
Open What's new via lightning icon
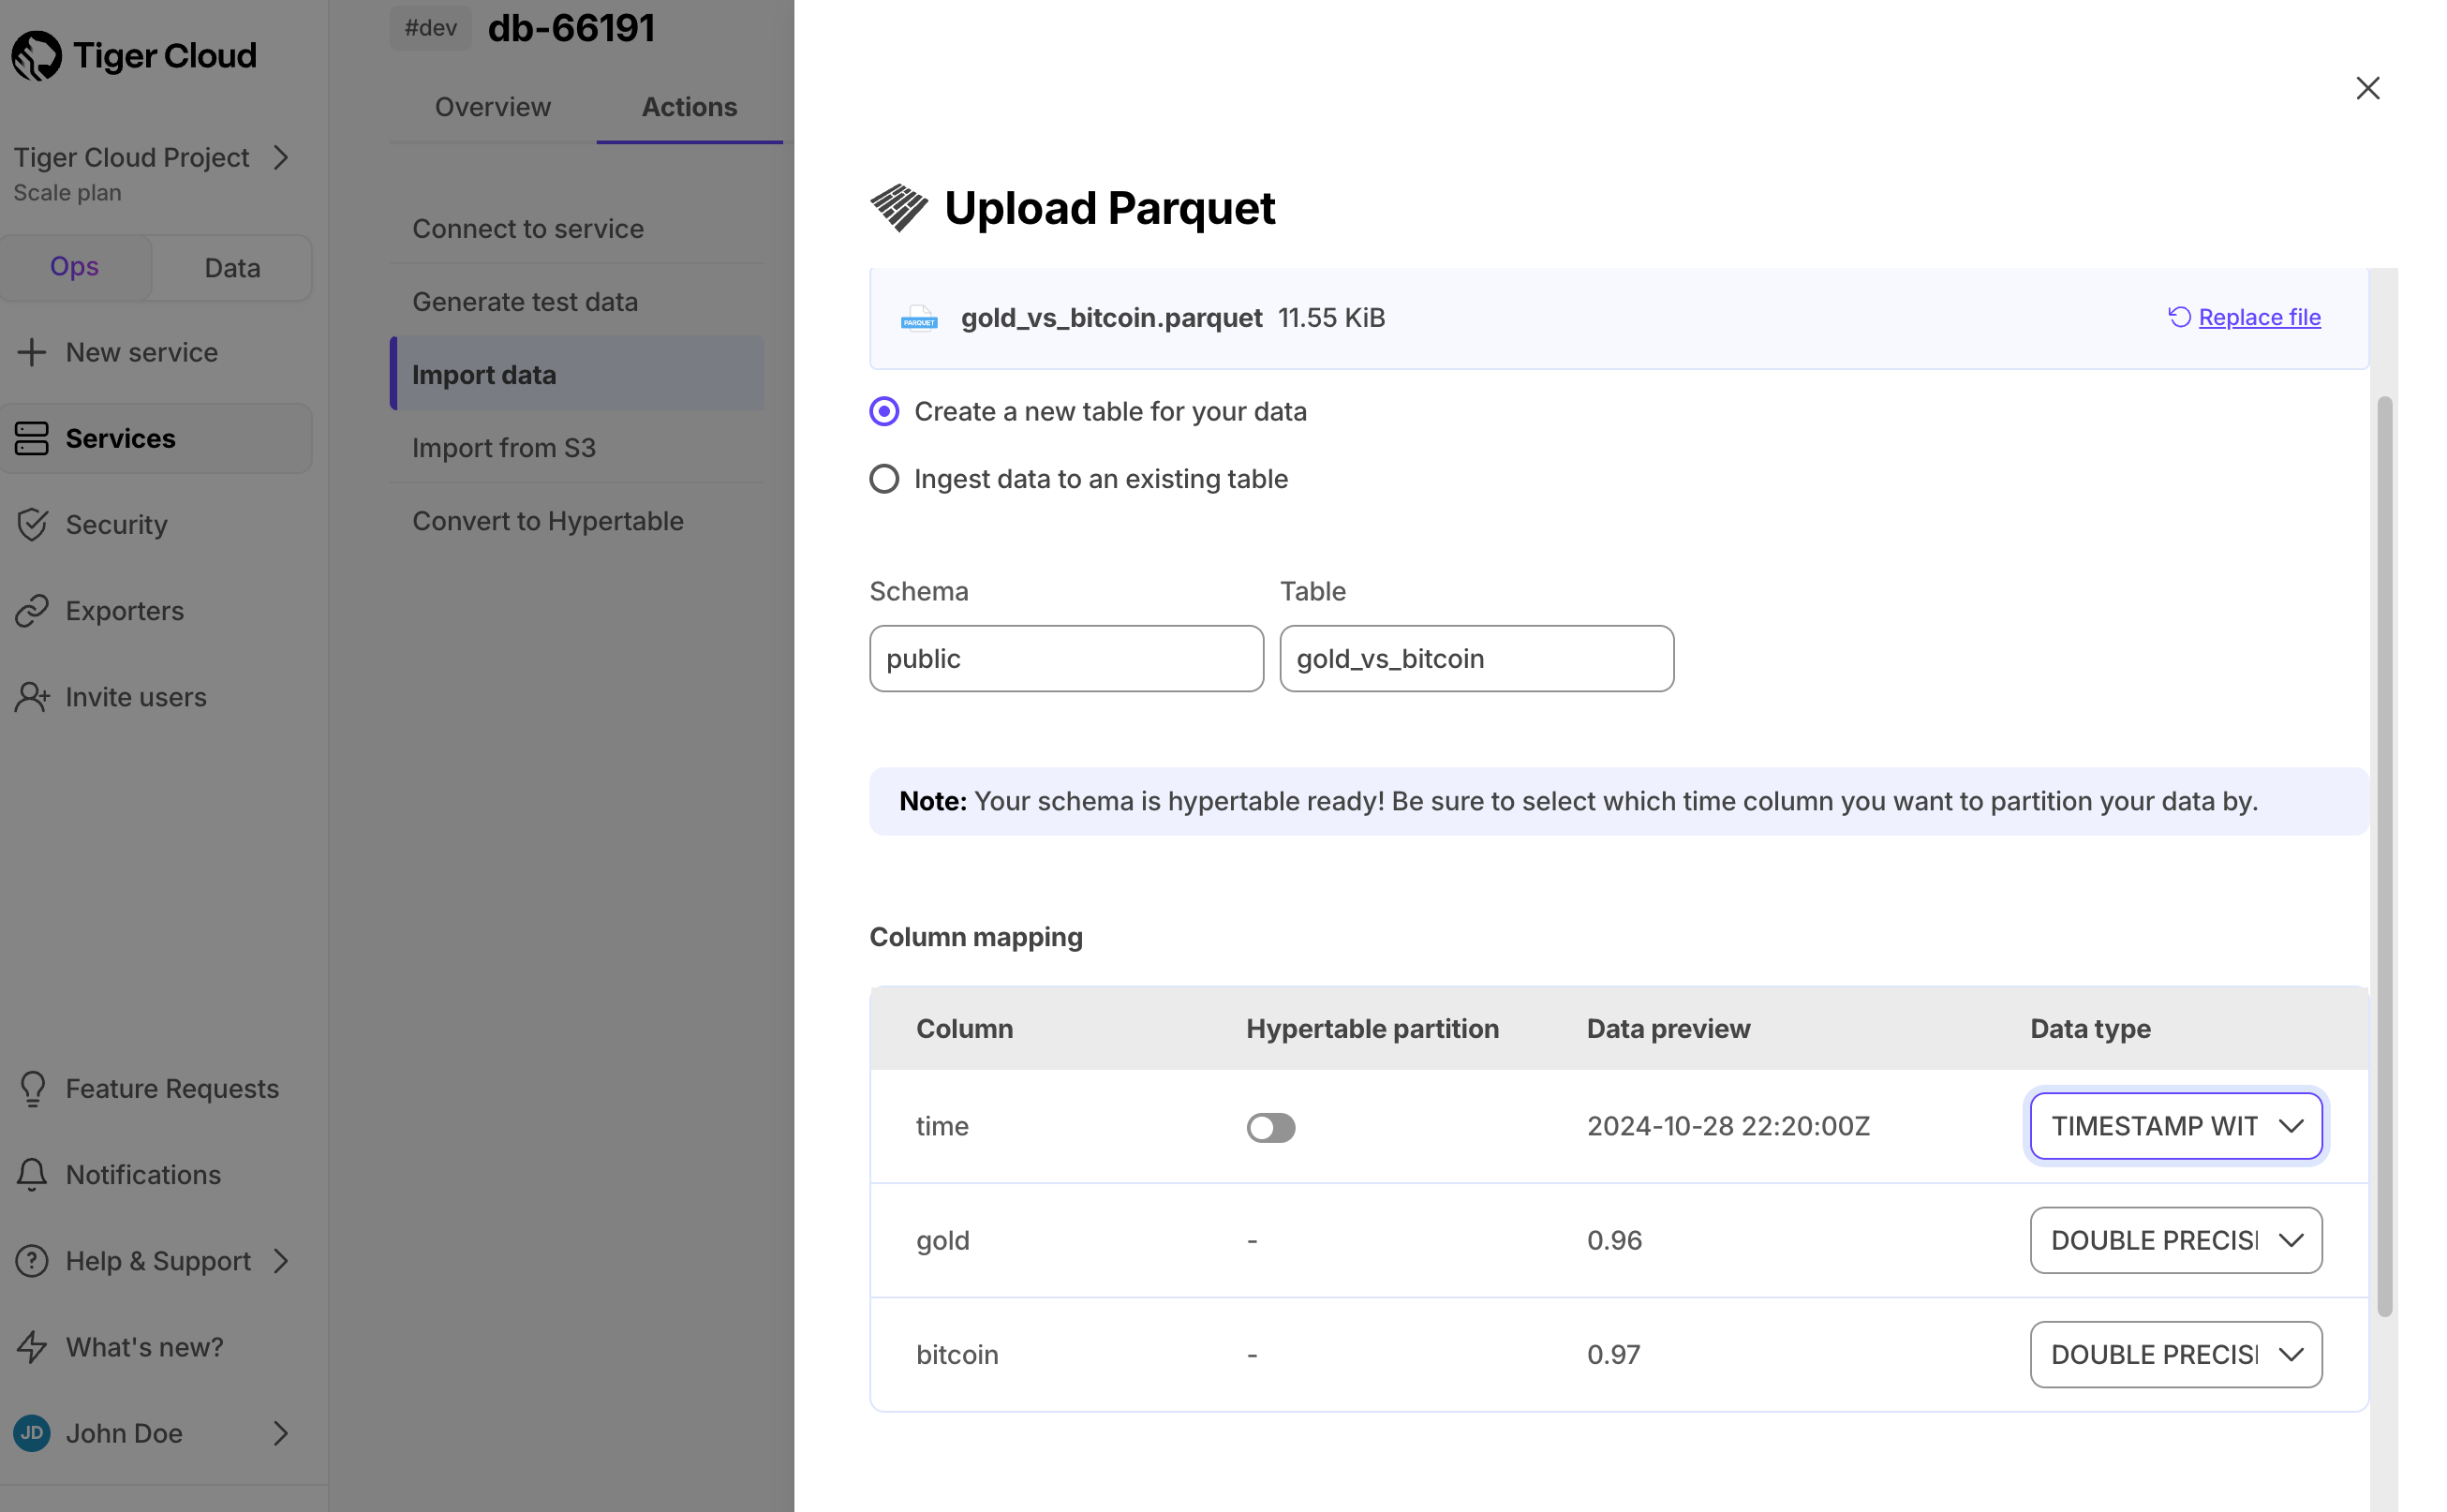[31, 1346]
